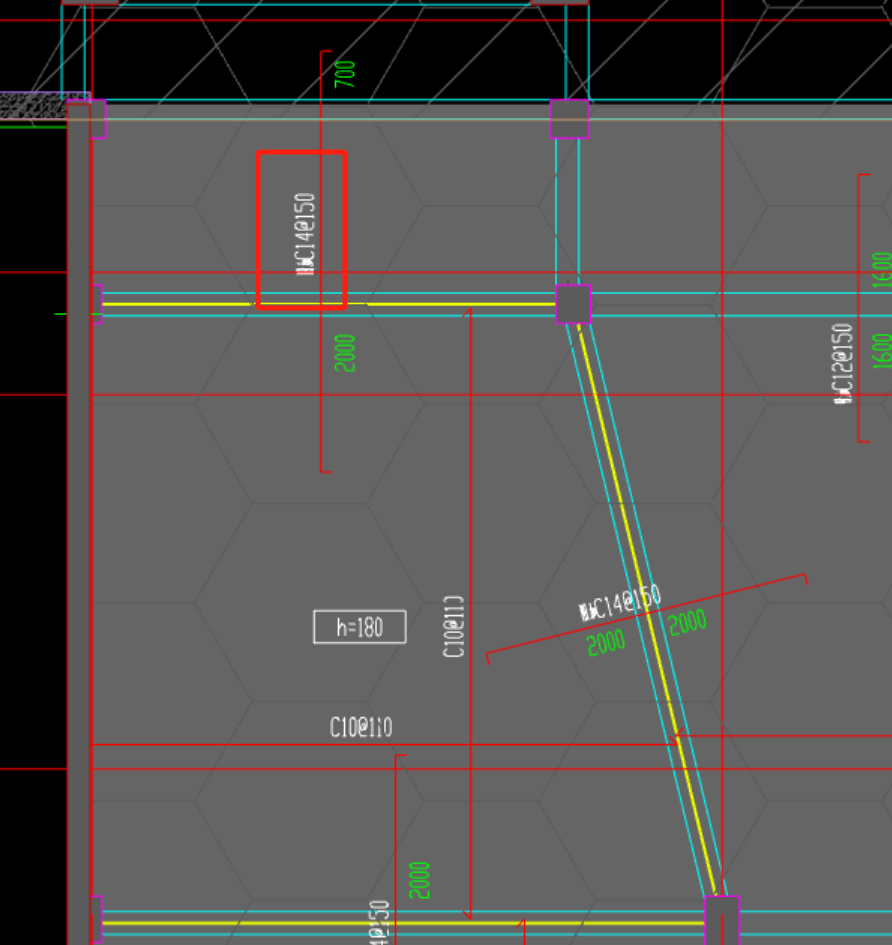Image resolution: width=892 pixels, height=945 pixels.
Task: Click the vertical "2000" just below the upper yellow beam
Action: (345, 353)
